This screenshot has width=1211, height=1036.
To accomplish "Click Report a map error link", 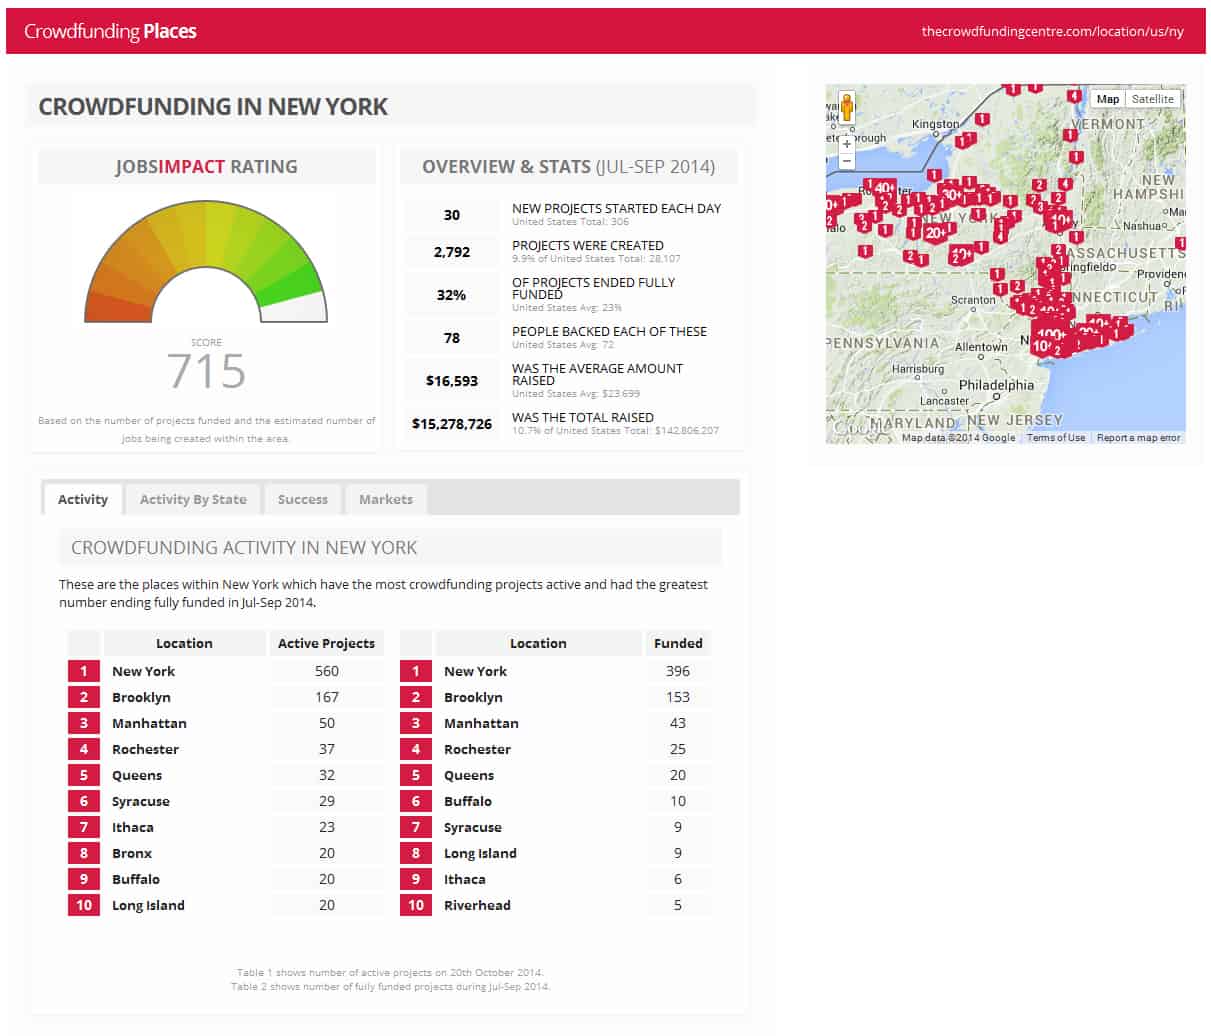I will (1138, 438).
